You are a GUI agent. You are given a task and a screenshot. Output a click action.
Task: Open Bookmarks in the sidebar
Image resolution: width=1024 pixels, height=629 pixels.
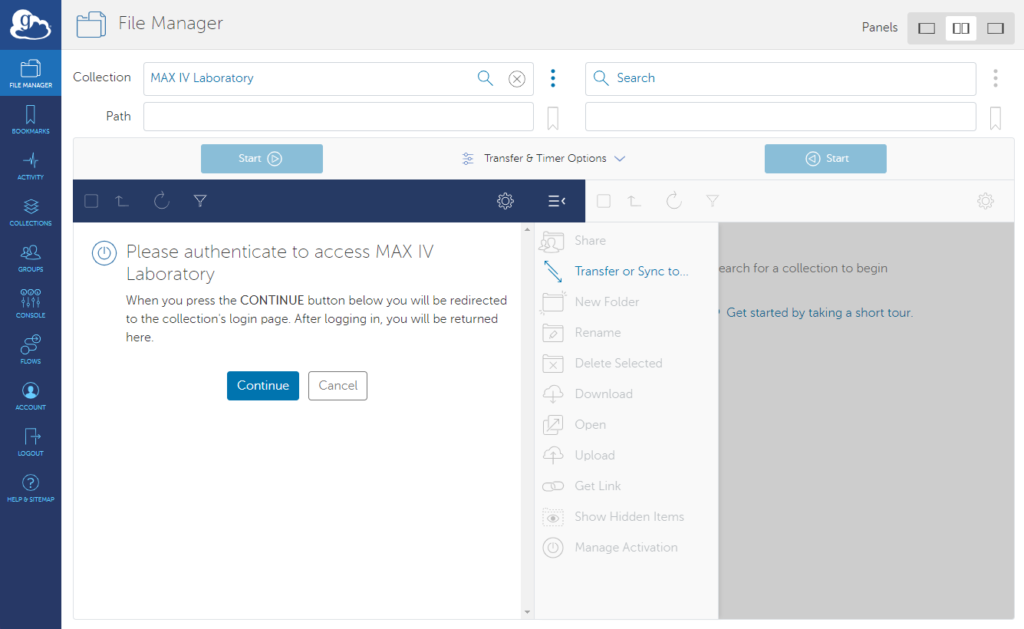coord(31,120)
